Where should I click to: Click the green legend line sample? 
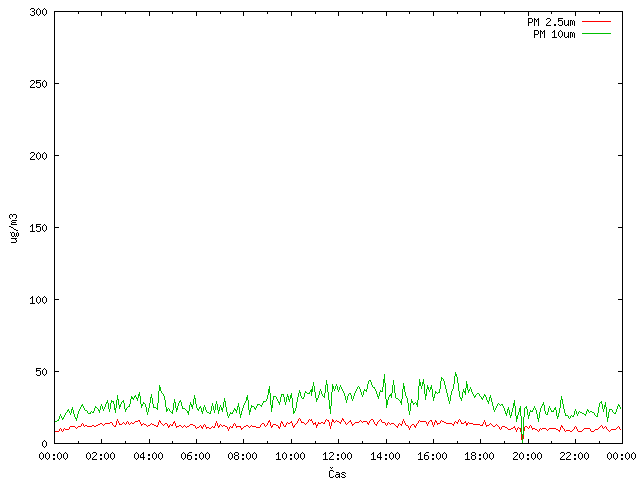point(596,34)
